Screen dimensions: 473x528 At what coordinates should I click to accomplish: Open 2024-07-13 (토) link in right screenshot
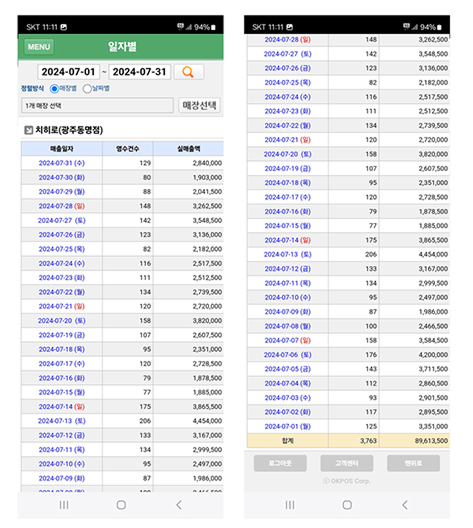[x=288, y=254]
